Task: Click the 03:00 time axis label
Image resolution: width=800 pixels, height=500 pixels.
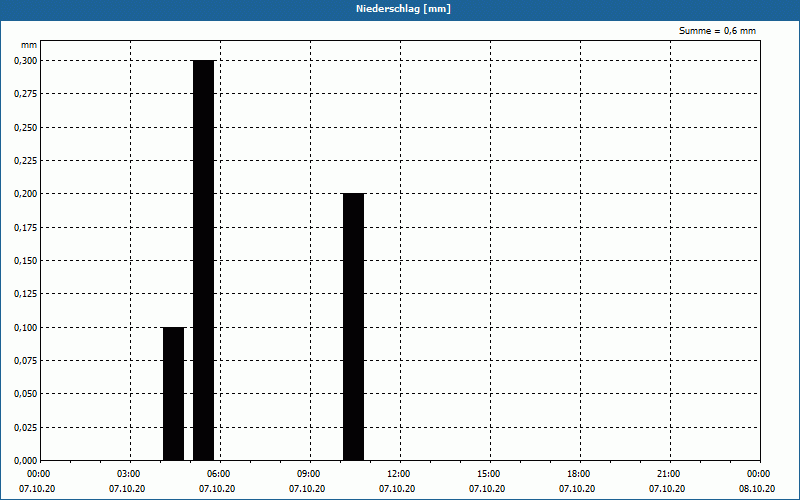Action: click(129, 474)
